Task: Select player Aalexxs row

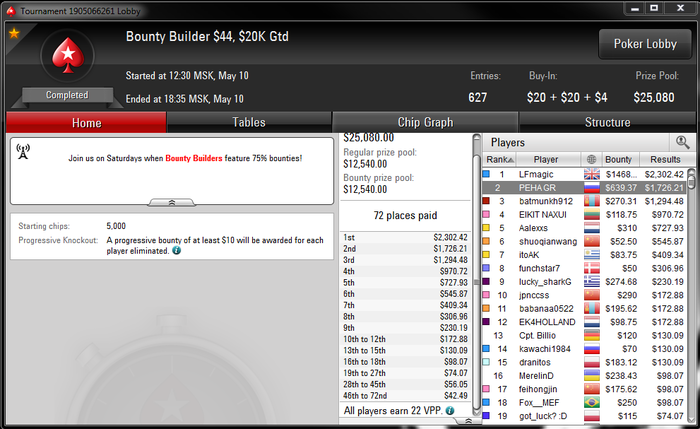Action: pos(585,228)
